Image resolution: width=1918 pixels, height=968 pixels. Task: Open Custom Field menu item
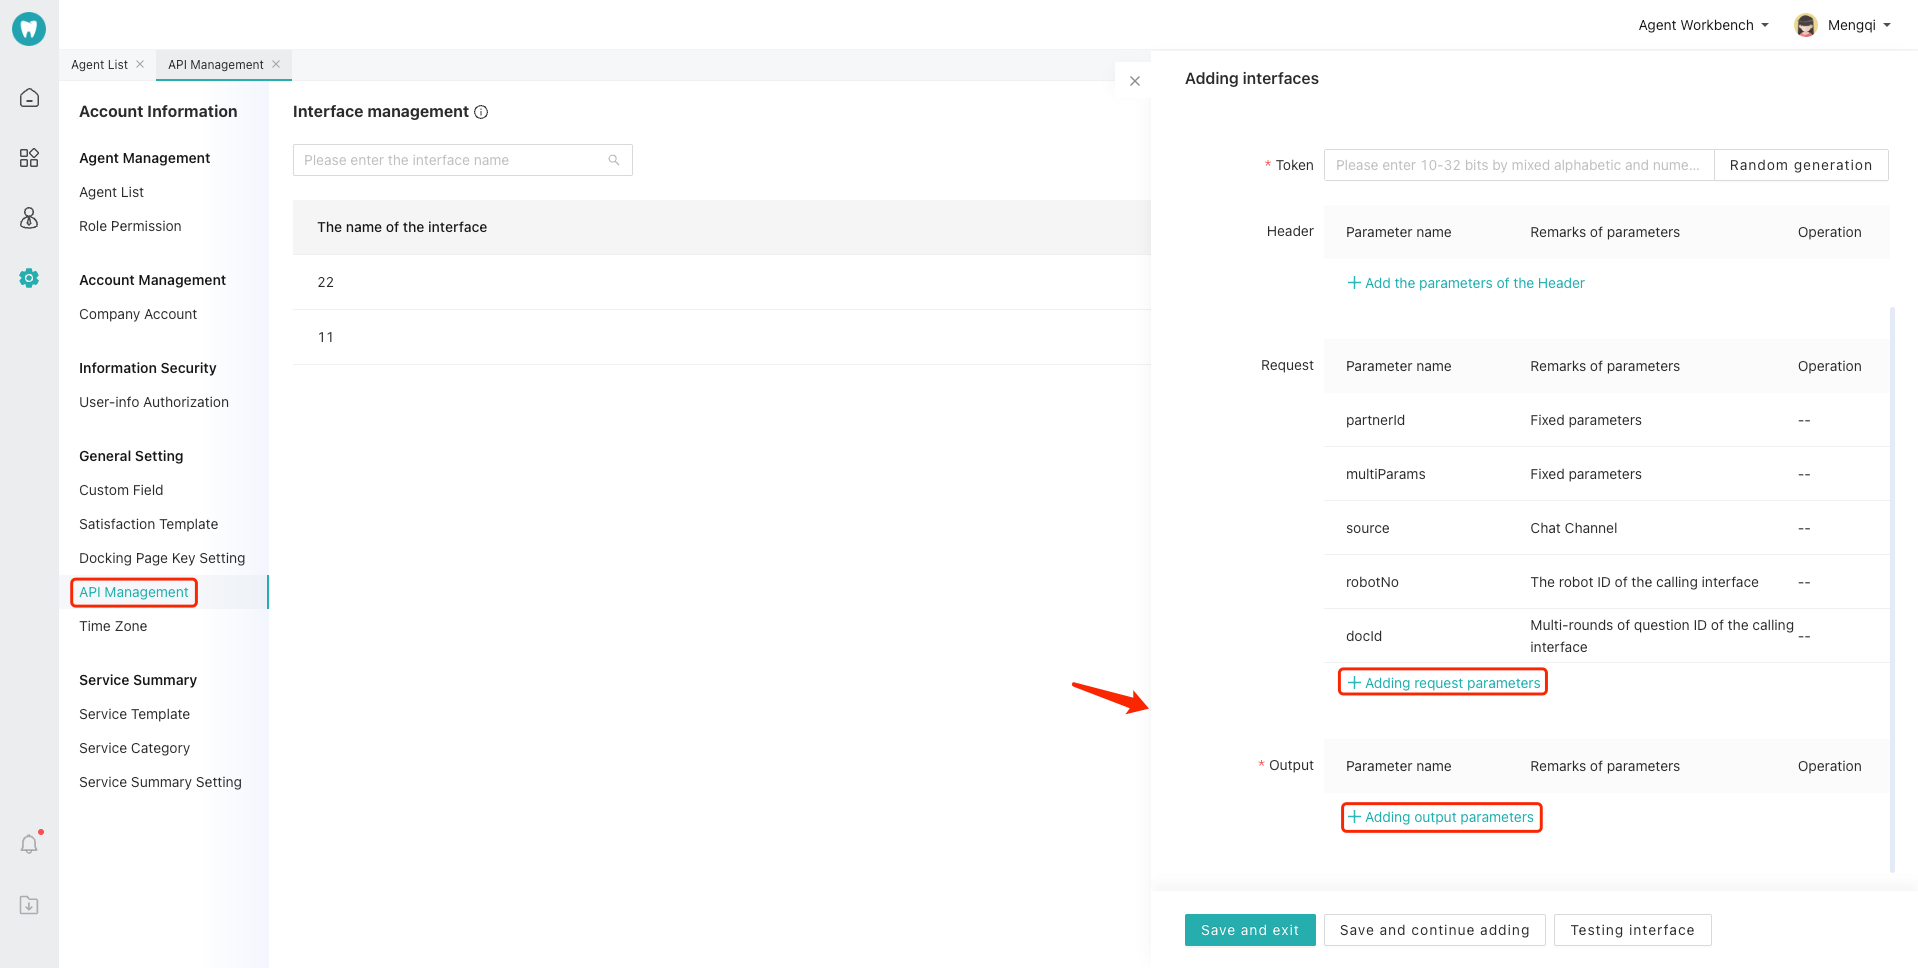pyautogui.click(x=121, y=490)
